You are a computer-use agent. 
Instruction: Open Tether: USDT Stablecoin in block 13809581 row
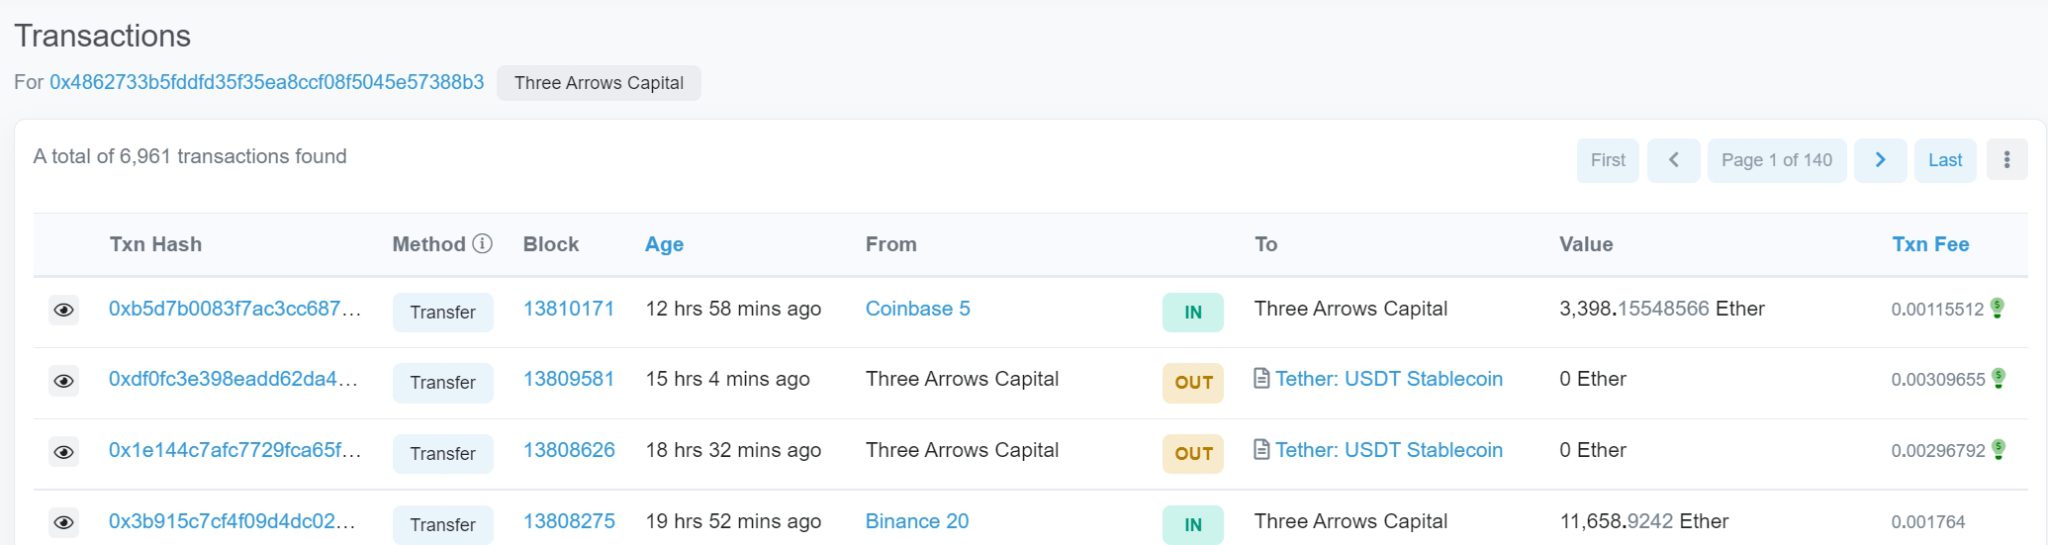(1389, 379)
